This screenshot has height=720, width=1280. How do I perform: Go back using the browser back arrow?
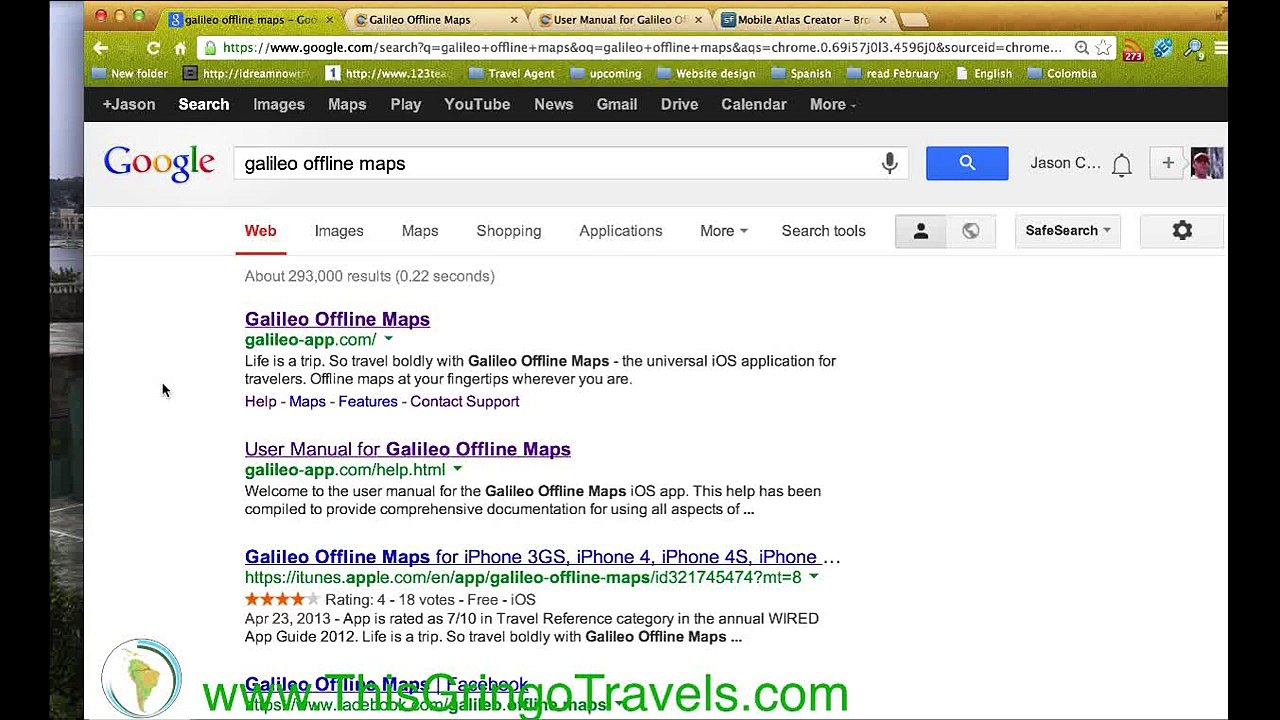click(100, 48)
